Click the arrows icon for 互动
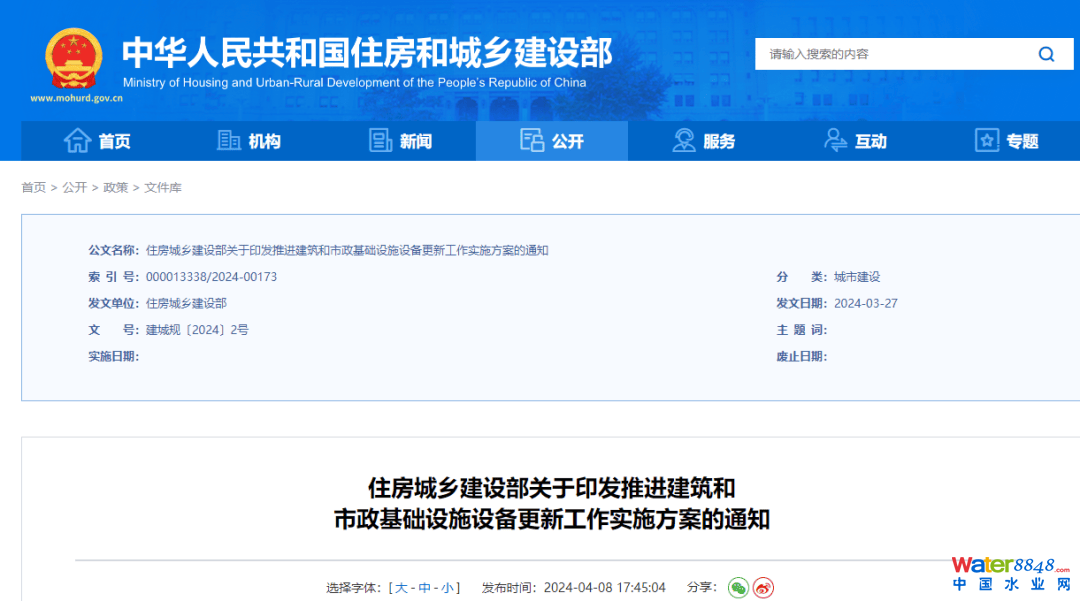Viewport: 1080px width, 601px height. [x=835, y=141]
